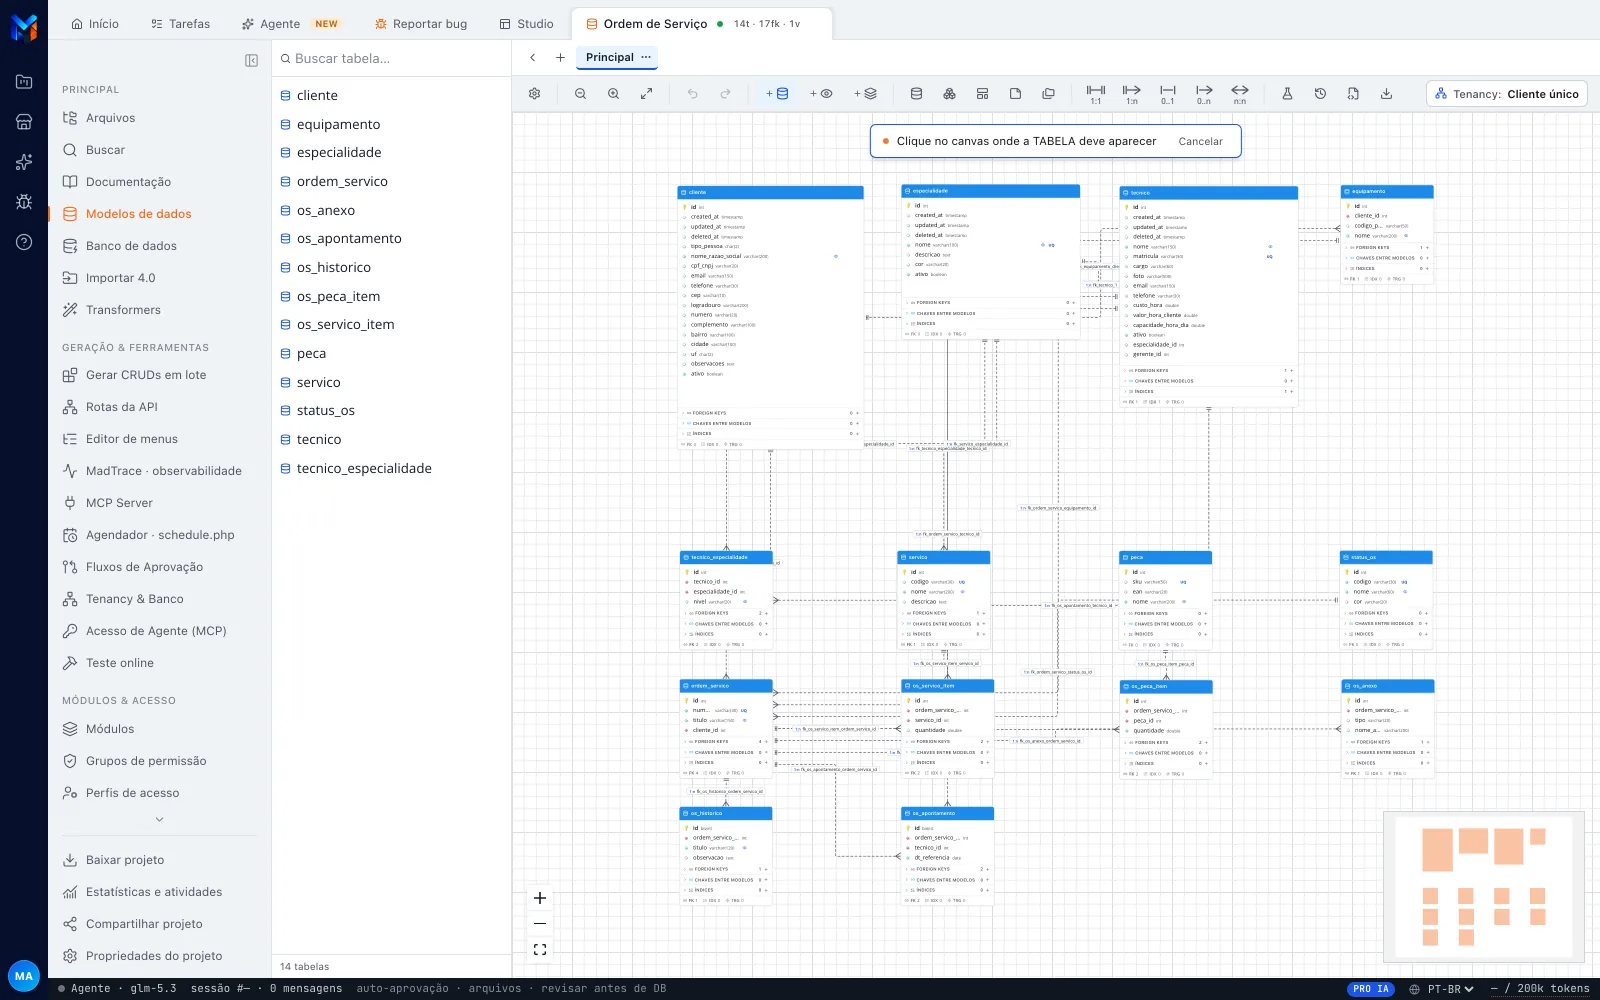Open Banco de dados in sidebar
This screenshot has width=1600, height=1000.
(131, 246)
